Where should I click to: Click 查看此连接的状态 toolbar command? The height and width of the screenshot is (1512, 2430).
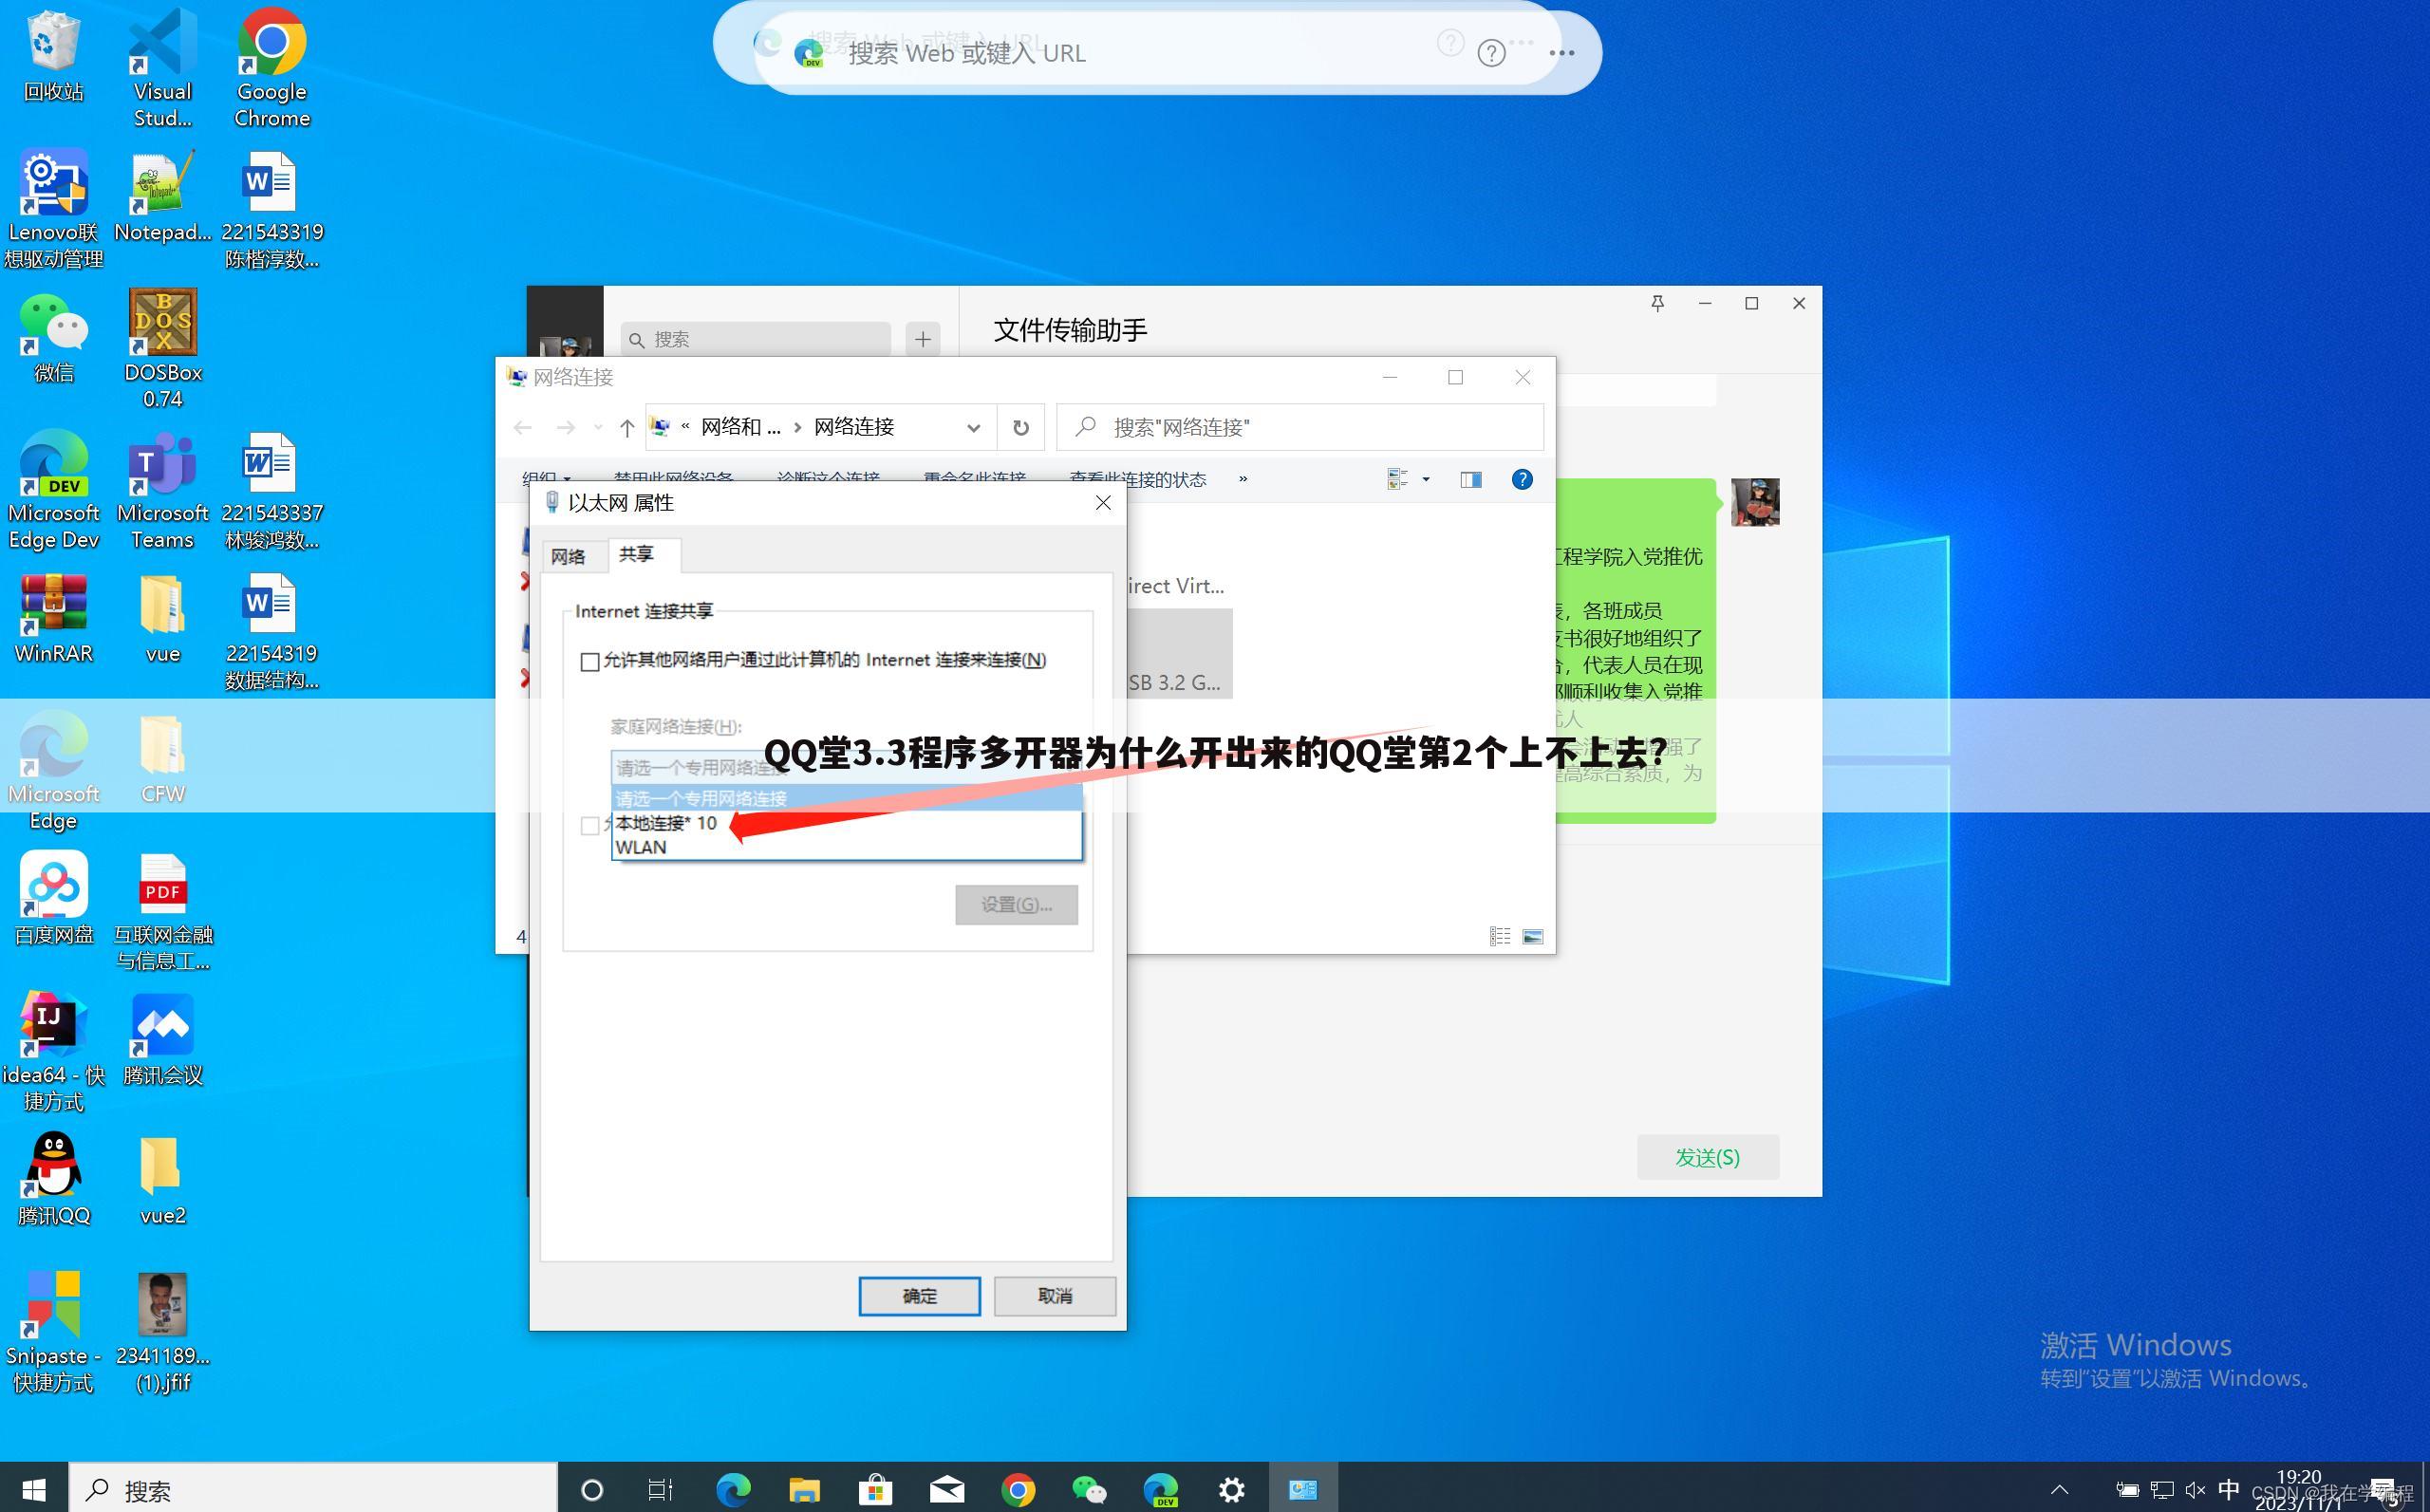tap(1138, 480)
